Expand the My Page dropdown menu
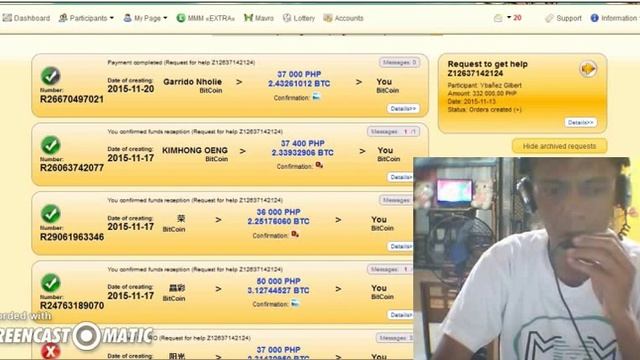640x360 pixels. [145, 18]
